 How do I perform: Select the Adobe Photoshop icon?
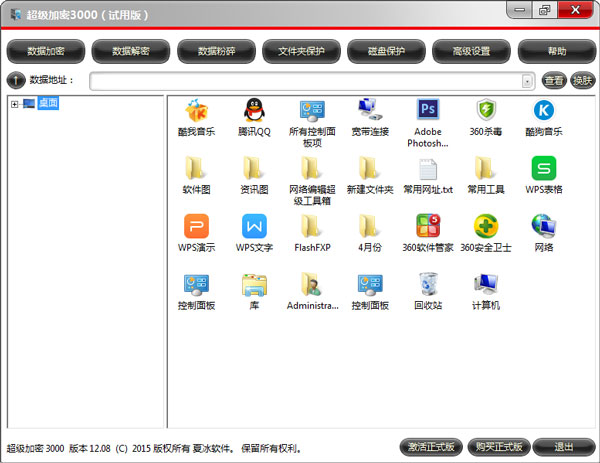coord(428,110)
